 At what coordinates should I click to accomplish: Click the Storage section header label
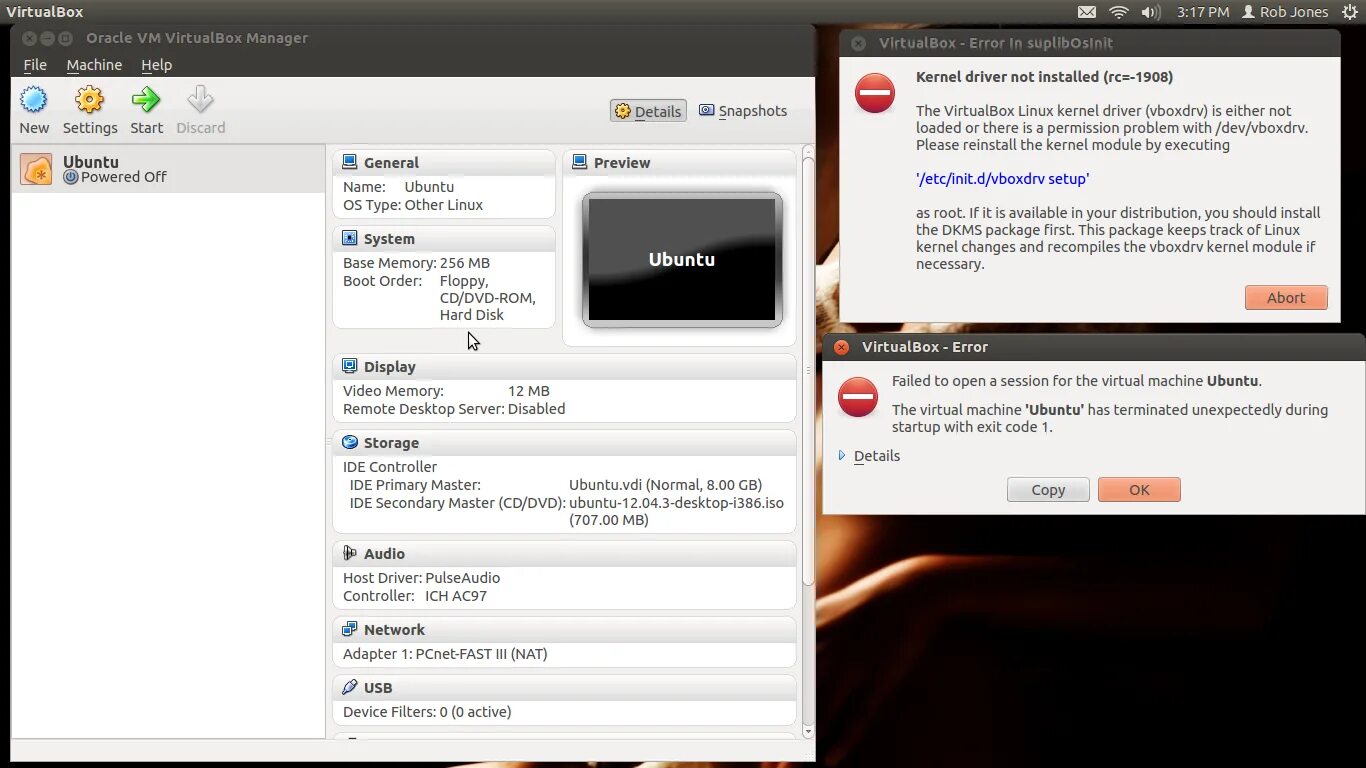[391, 443]
